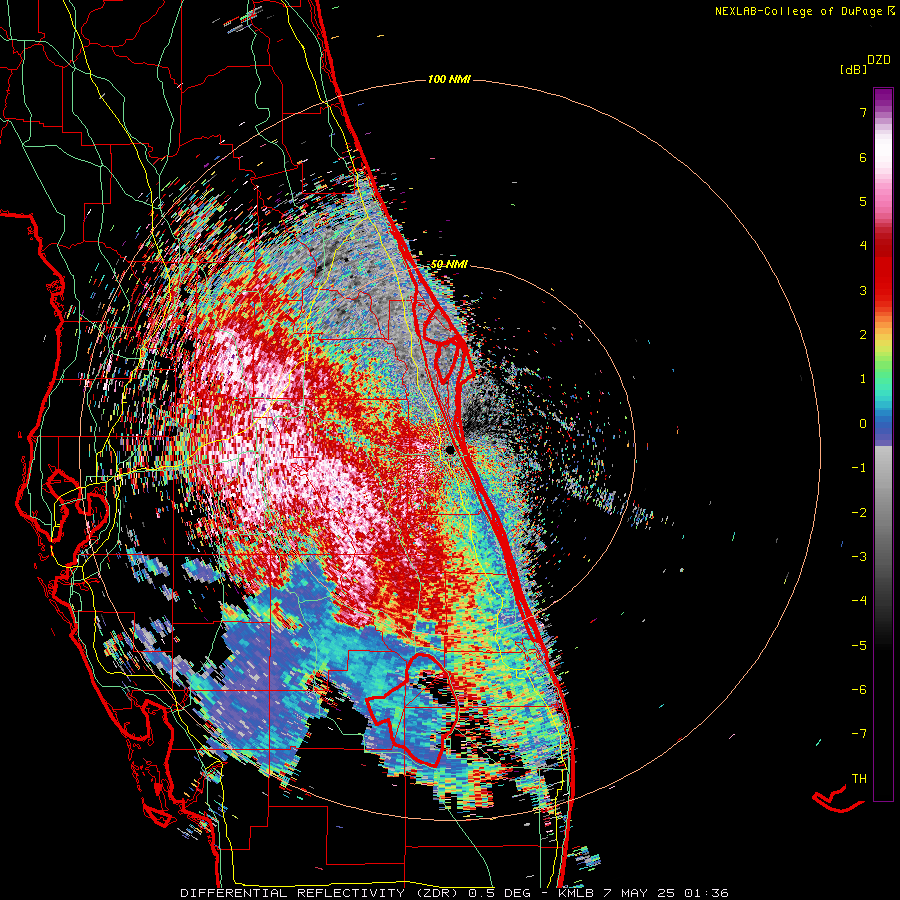900x900 pixels.
Task: Click the 100 NMI range ring label
Action: click(449, 79)
